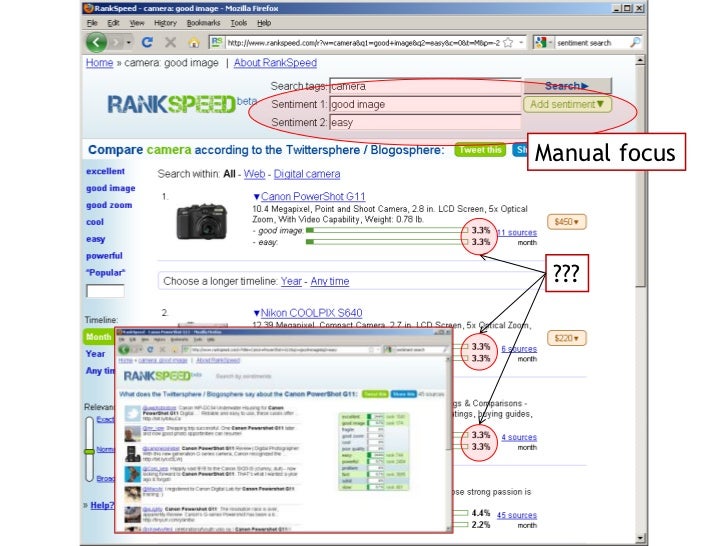Open the Nikon COOLPIX S640 link

[x=312, y=313]
